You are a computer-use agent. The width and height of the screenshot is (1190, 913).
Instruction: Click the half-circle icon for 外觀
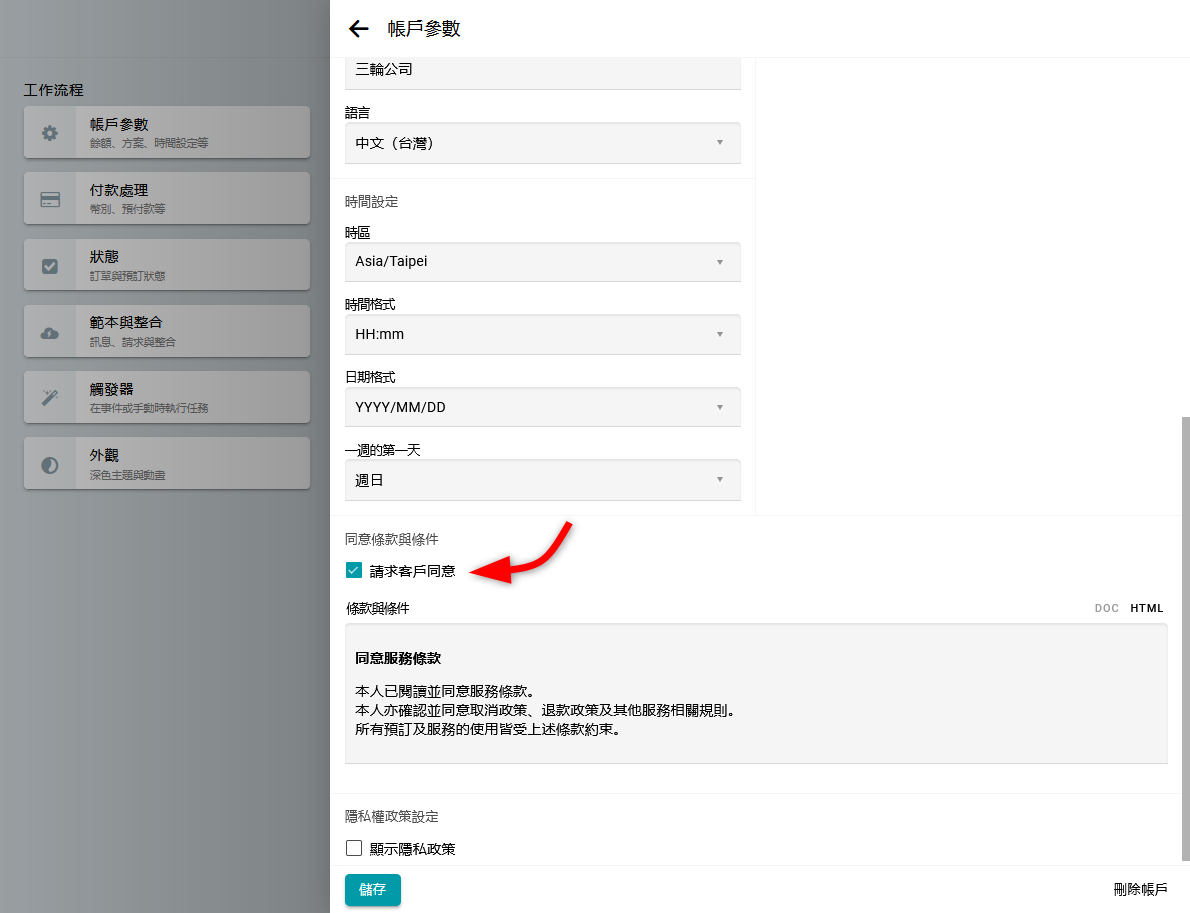pos(50,465)
